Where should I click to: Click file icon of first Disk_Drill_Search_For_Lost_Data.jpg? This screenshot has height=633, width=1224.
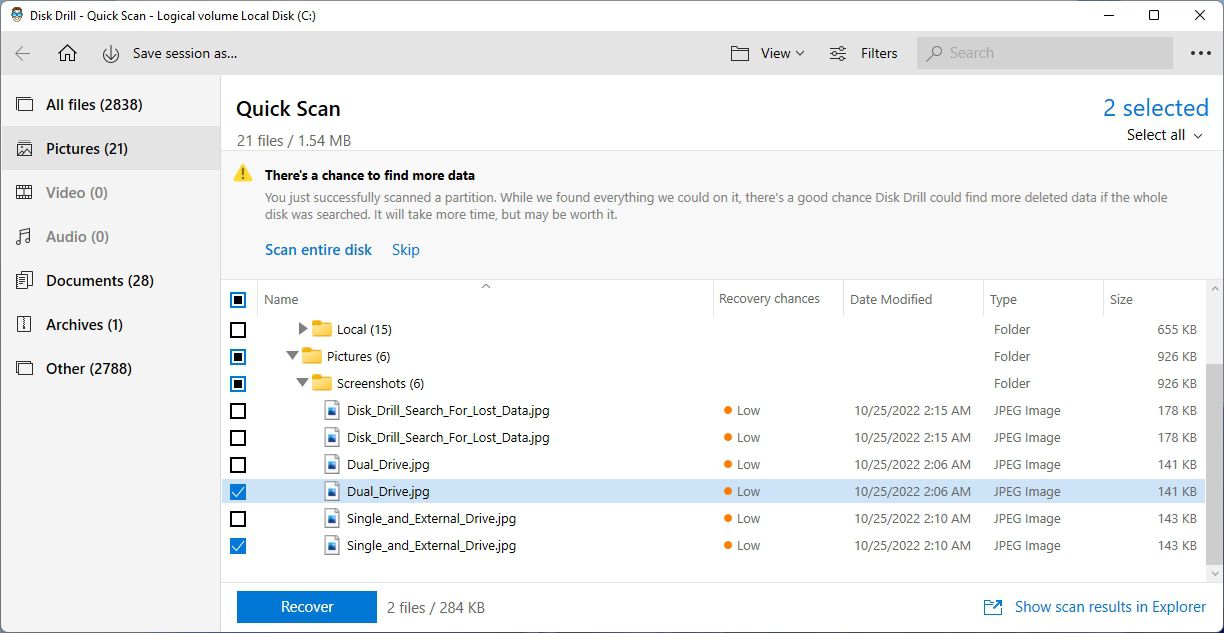[332, 410]
